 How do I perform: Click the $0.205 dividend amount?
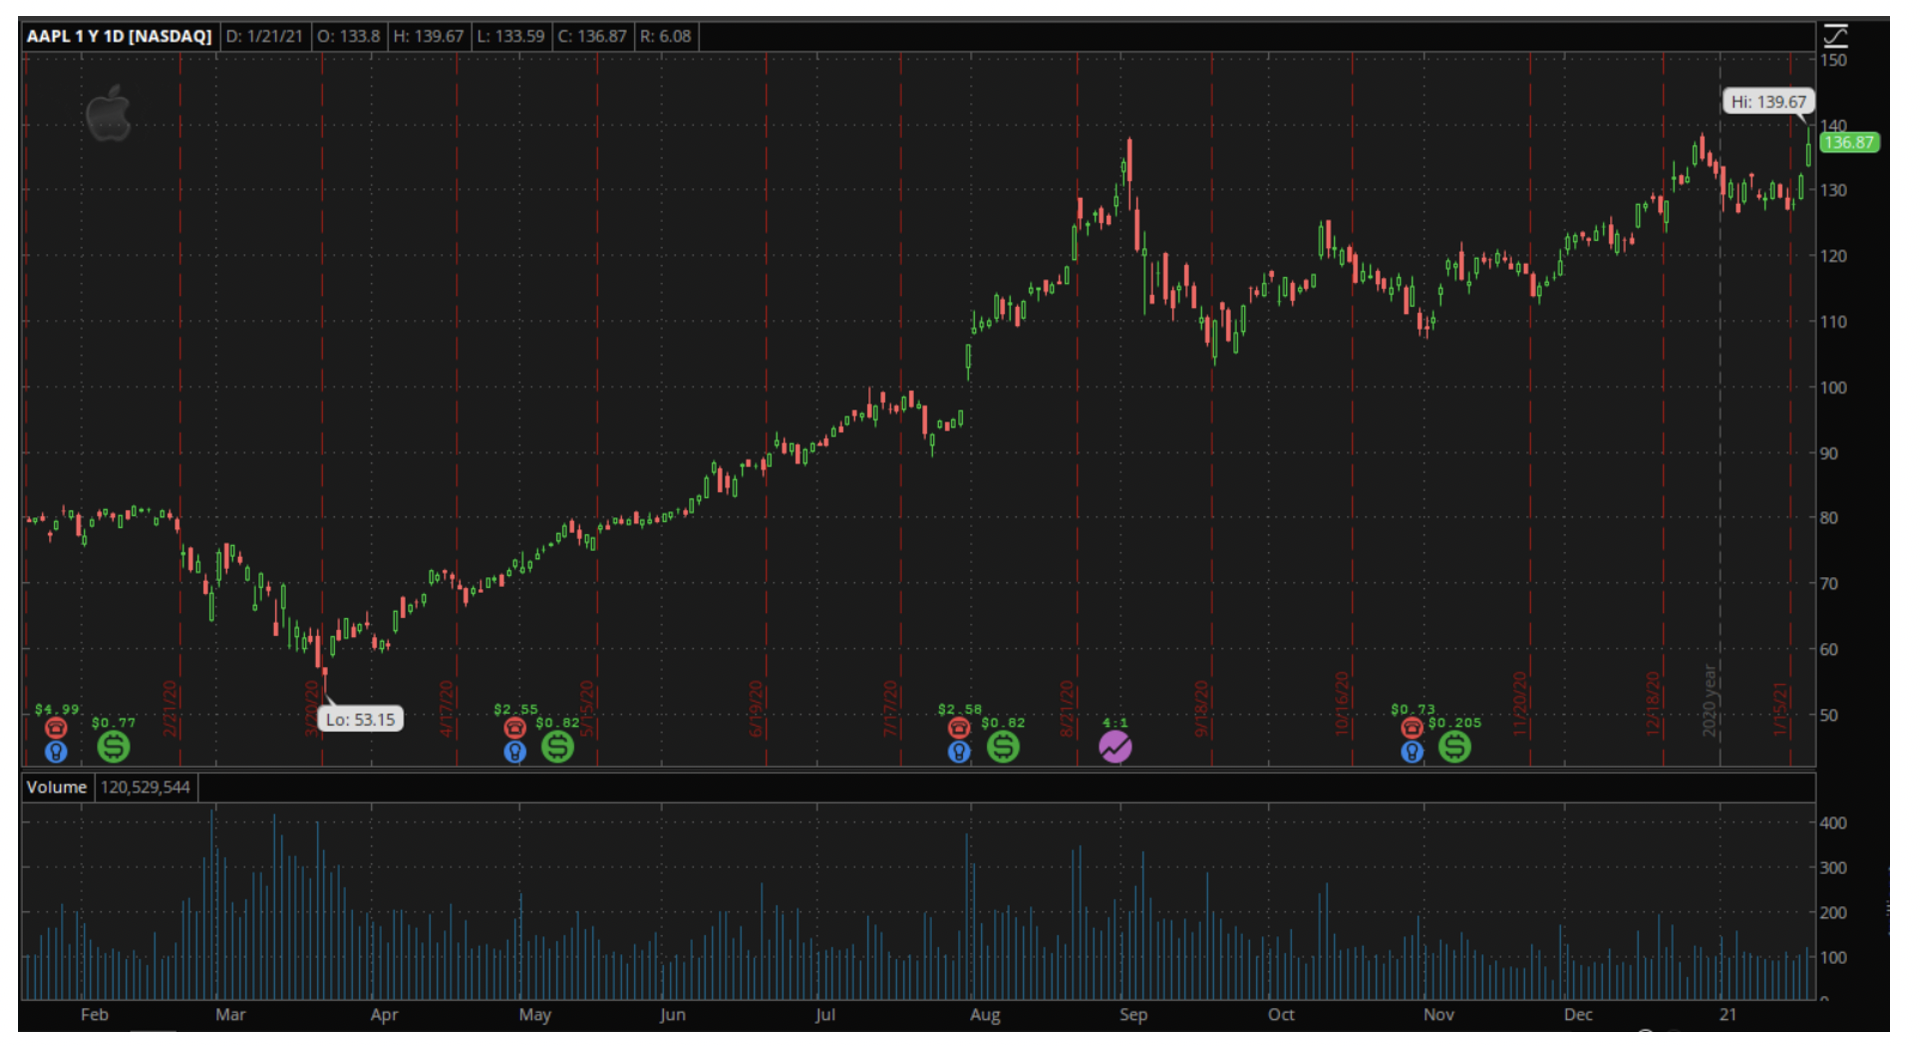point(1455,722)
